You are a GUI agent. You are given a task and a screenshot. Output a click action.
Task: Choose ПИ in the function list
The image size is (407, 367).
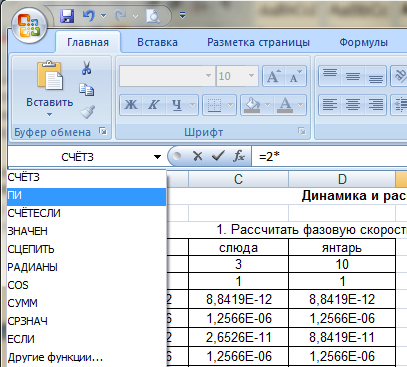(x=86, y=196)
